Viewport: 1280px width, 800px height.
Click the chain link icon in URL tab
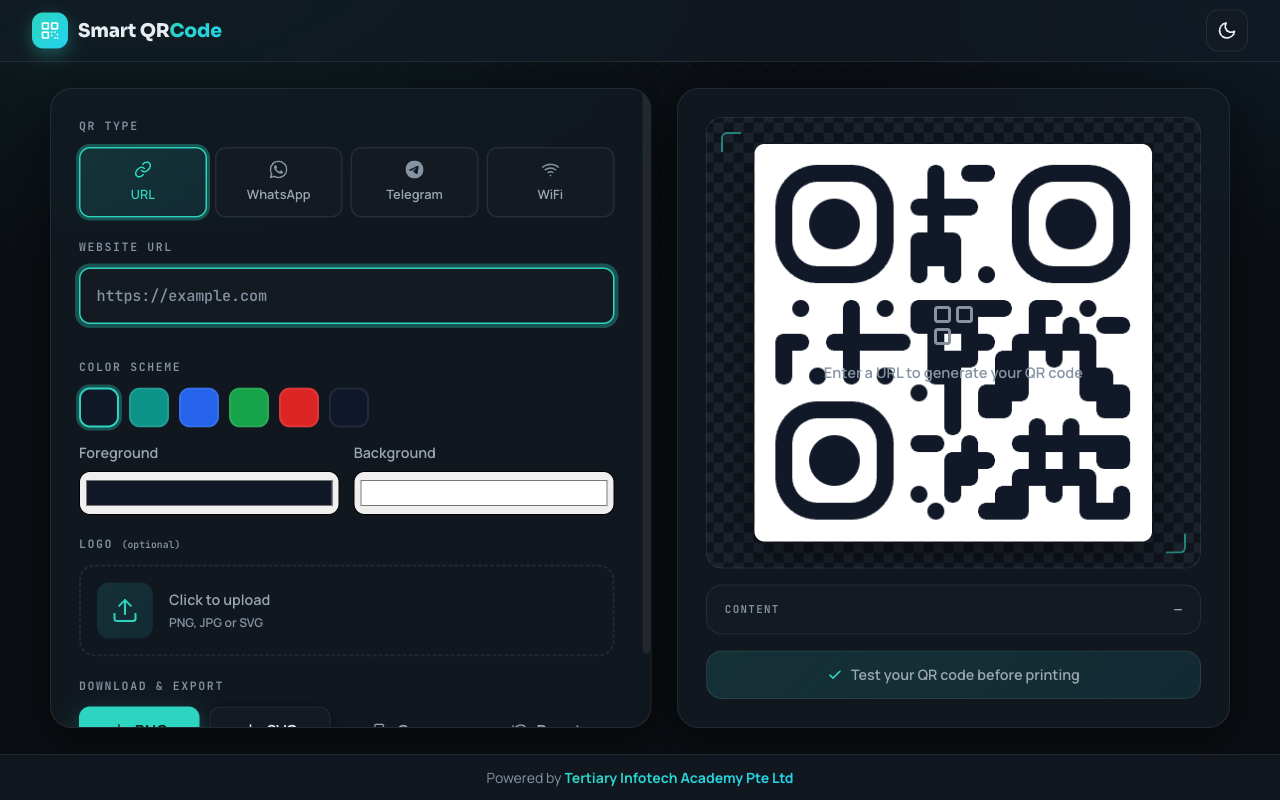tap(143, 170)
